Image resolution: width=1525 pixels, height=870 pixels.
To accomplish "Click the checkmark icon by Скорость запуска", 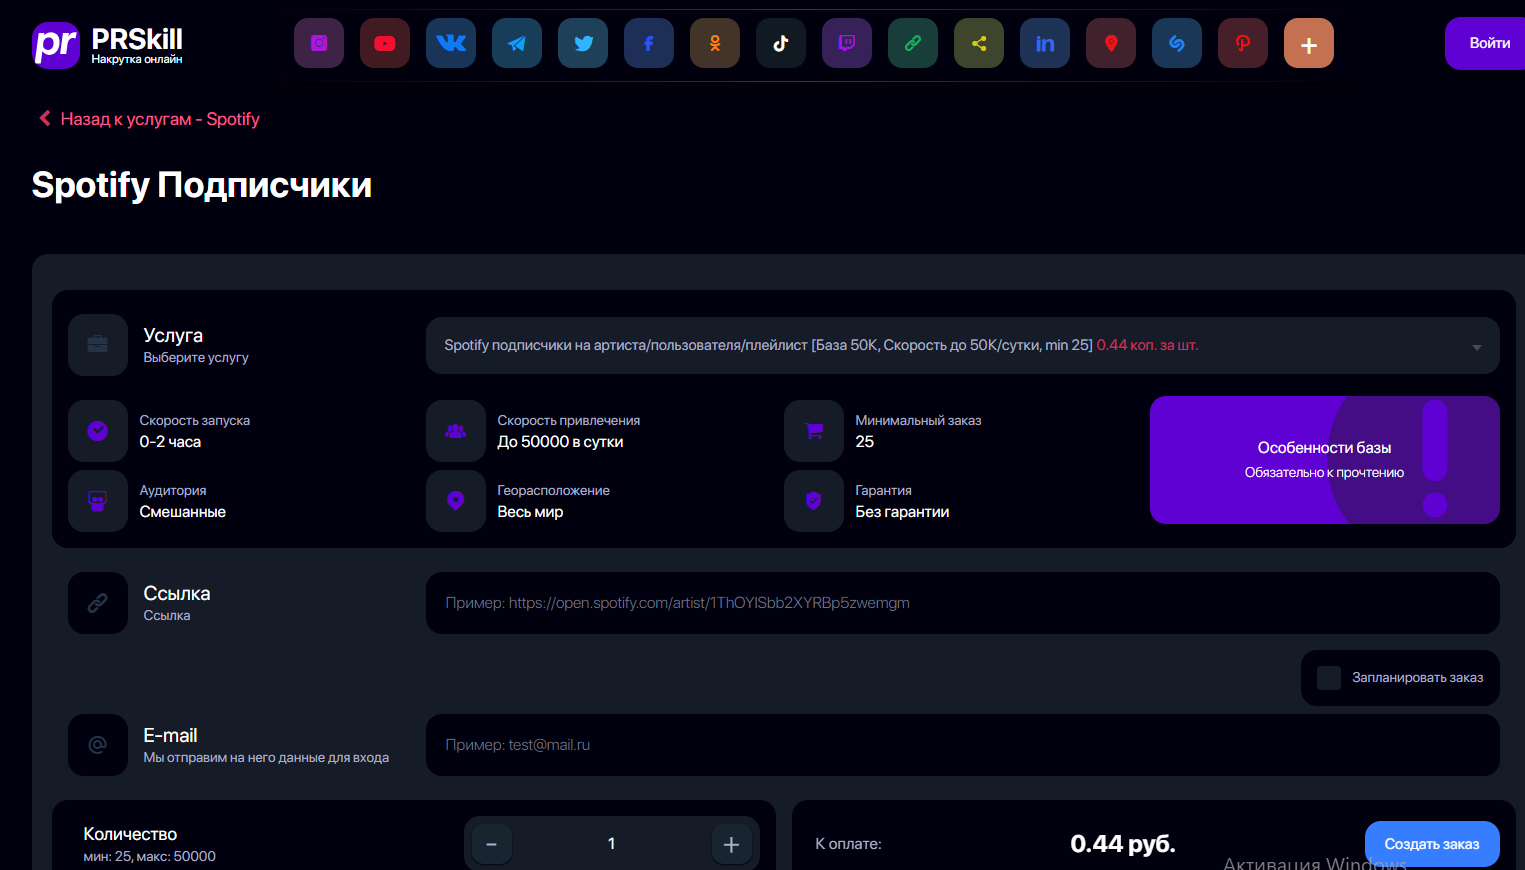I will point(98,431).
